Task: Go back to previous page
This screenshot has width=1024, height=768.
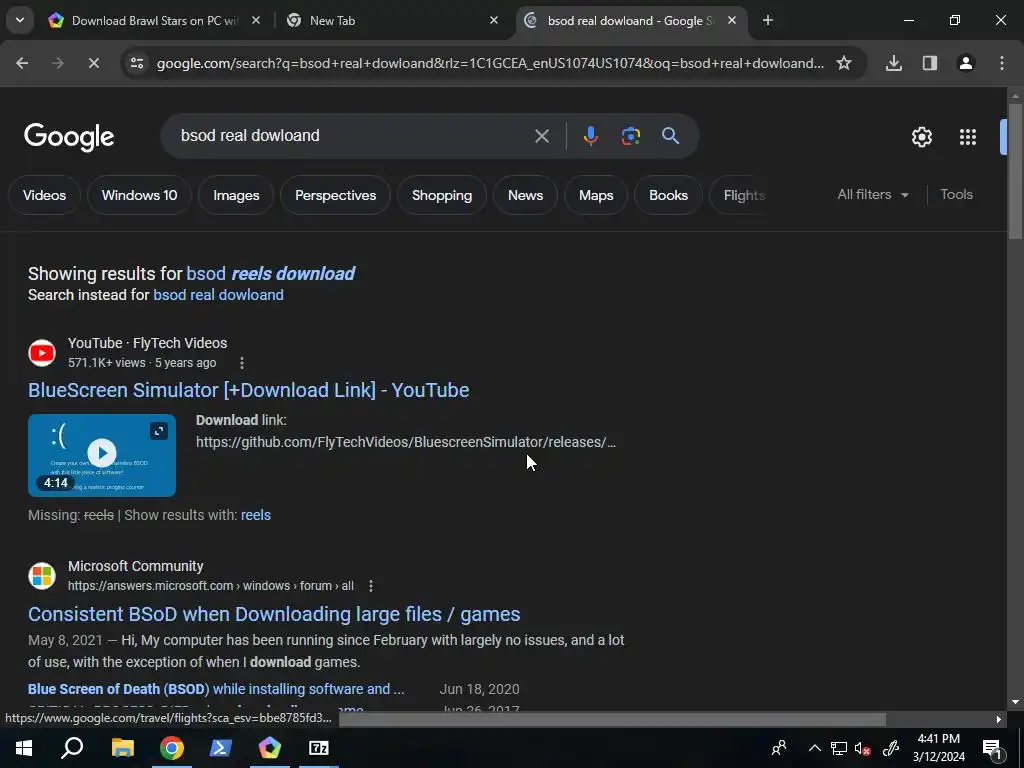Action: (x=22, y=63)
